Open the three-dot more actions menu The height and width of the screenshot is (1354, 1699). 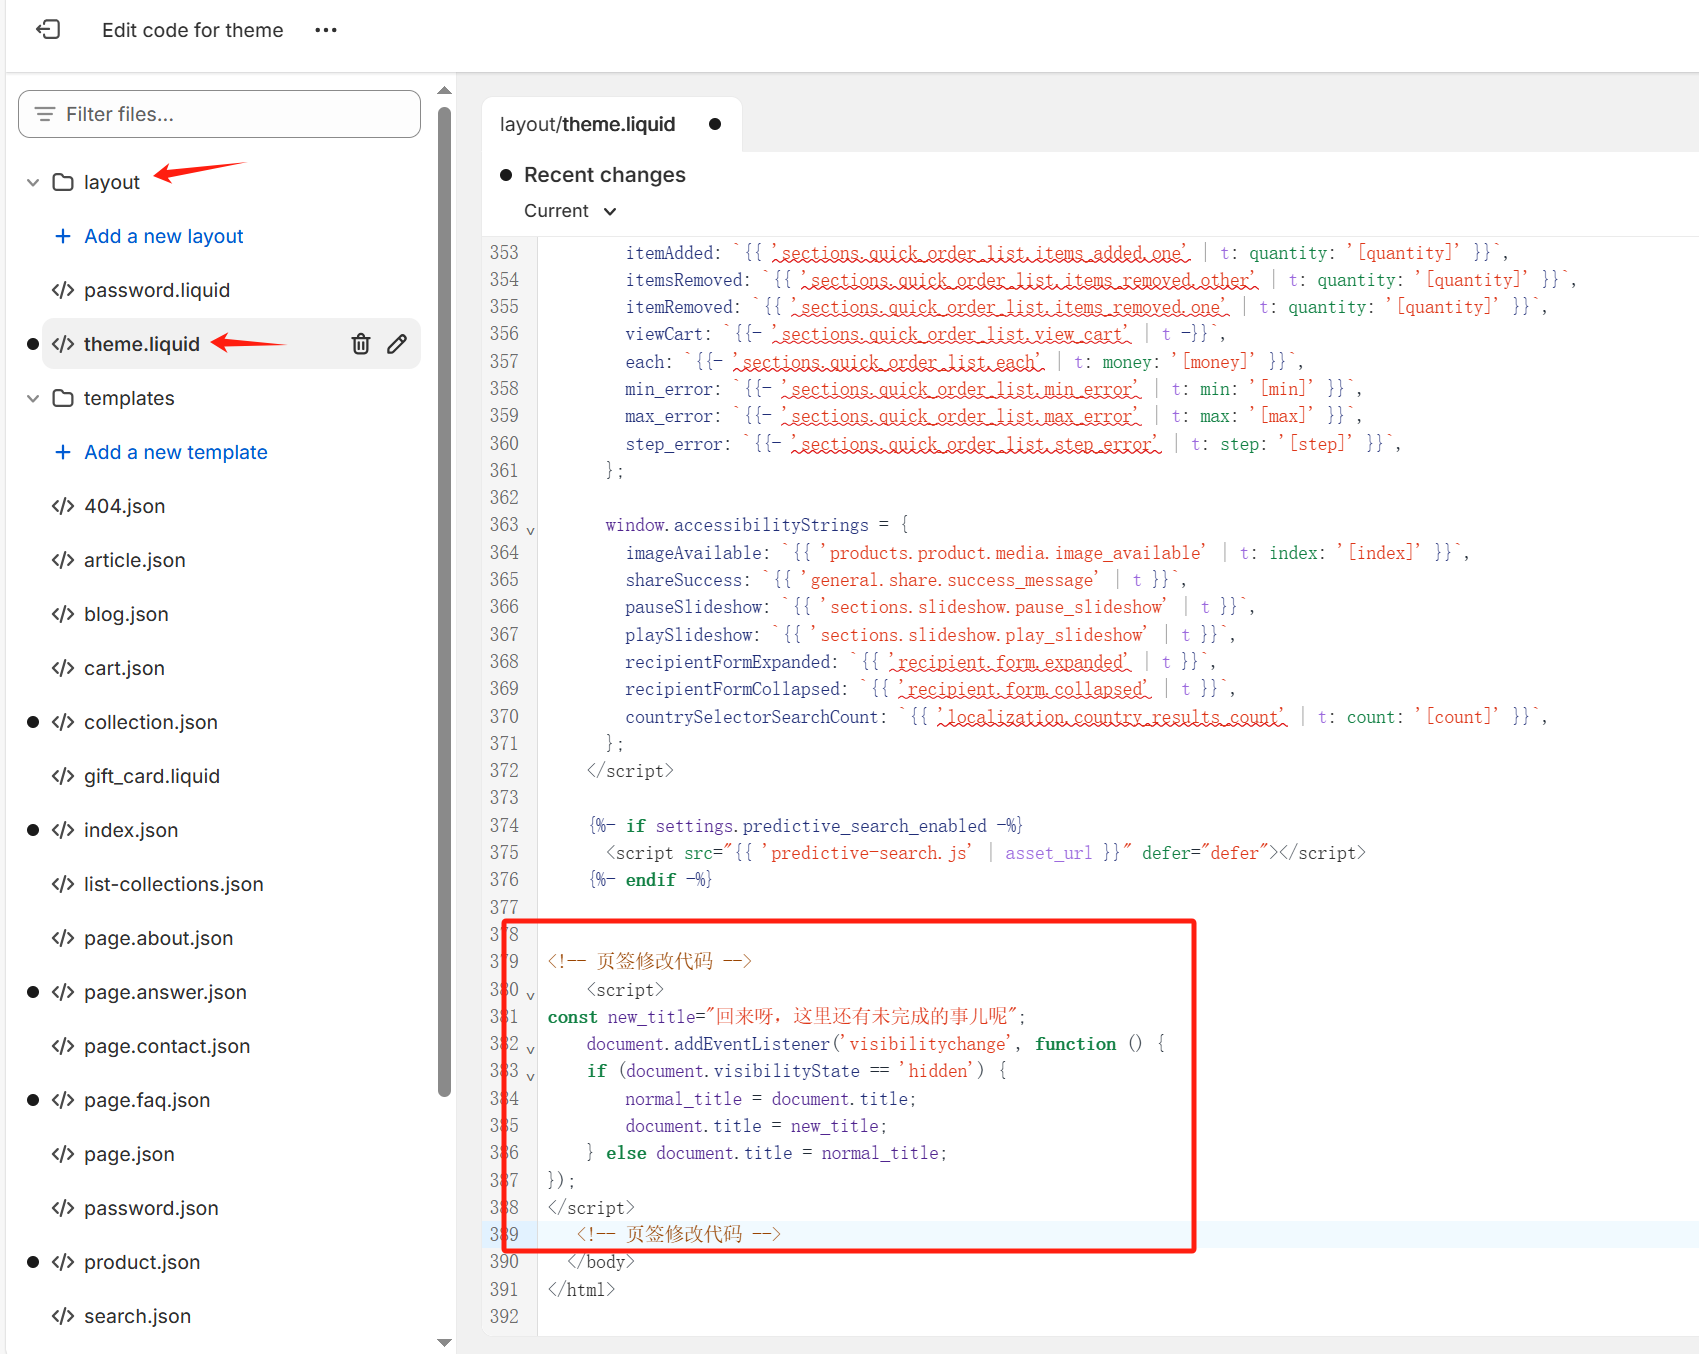(x=325, y=30)
